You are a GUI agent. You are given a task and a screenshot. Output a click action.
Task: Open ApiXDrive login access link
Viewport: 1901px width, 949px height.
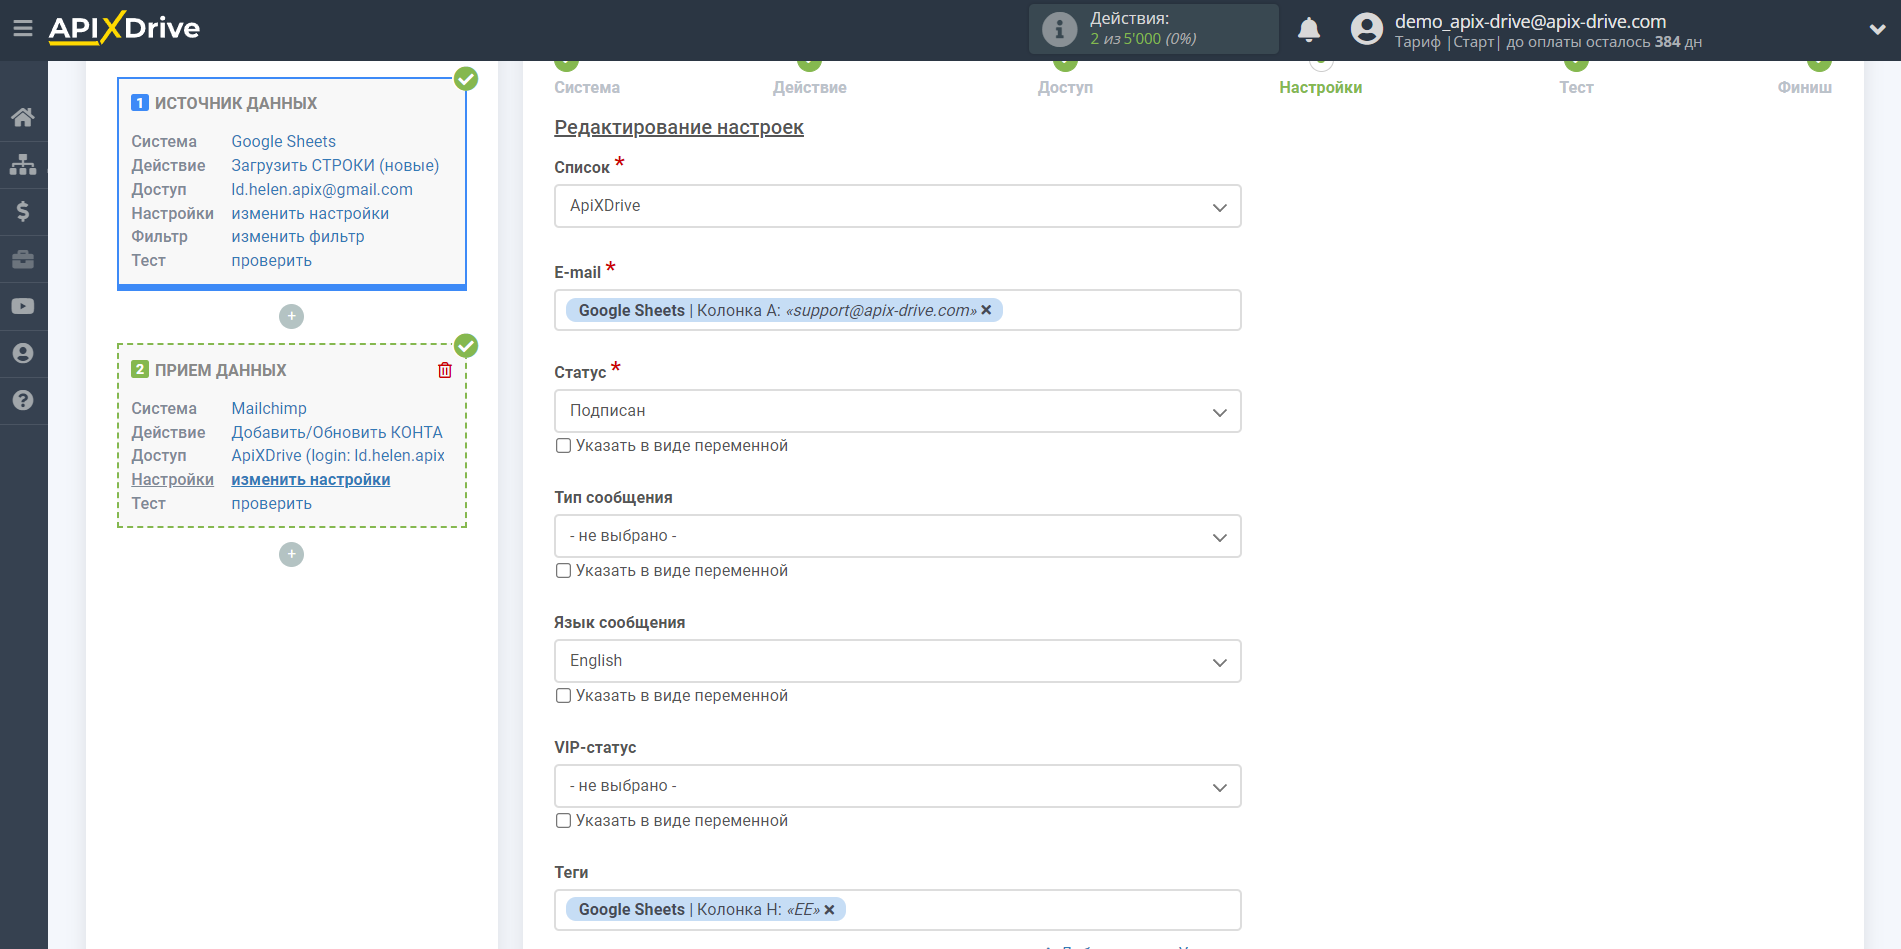[338, 456]
